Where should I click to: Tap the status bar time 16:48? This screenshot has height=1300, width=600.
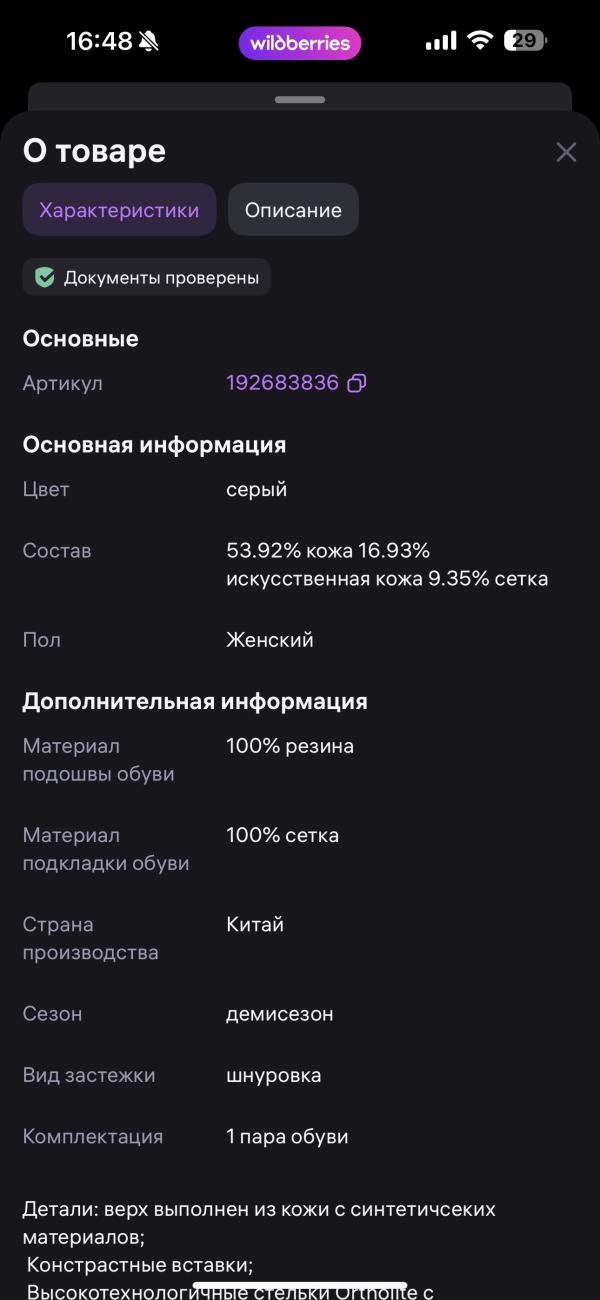point(99,42)
